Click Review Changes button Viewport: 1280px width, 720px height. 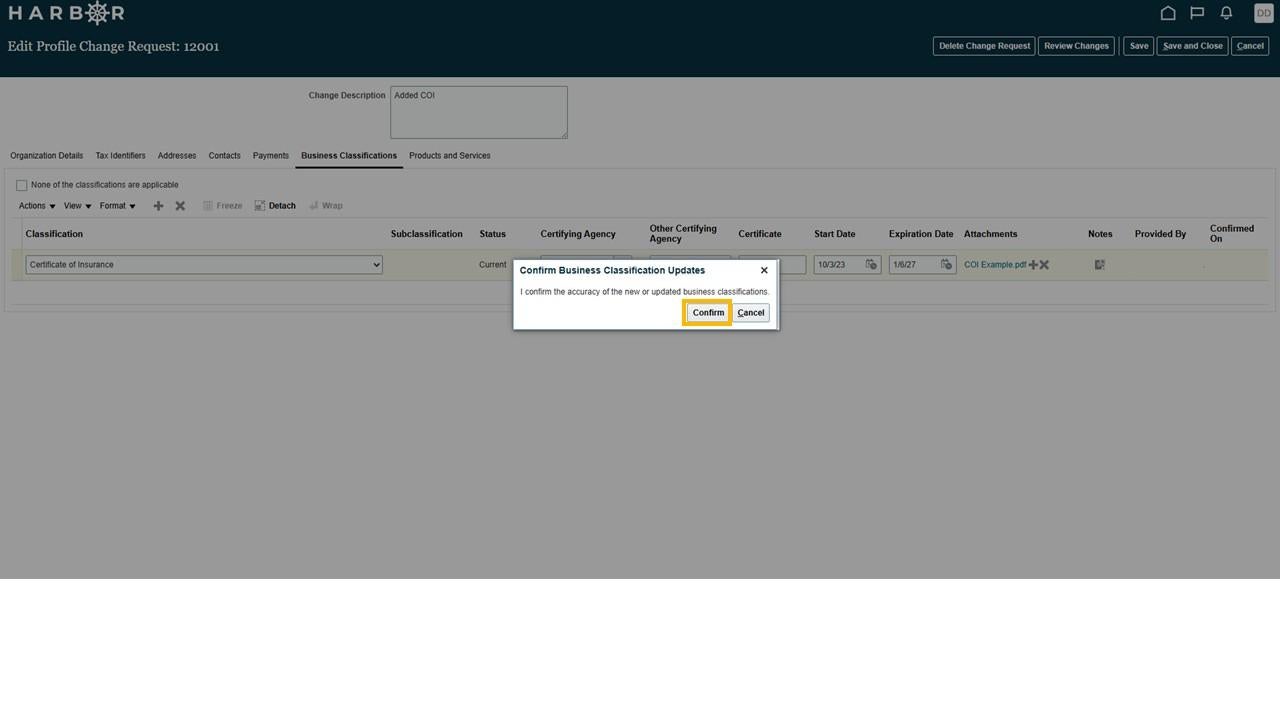[1076, 46]
